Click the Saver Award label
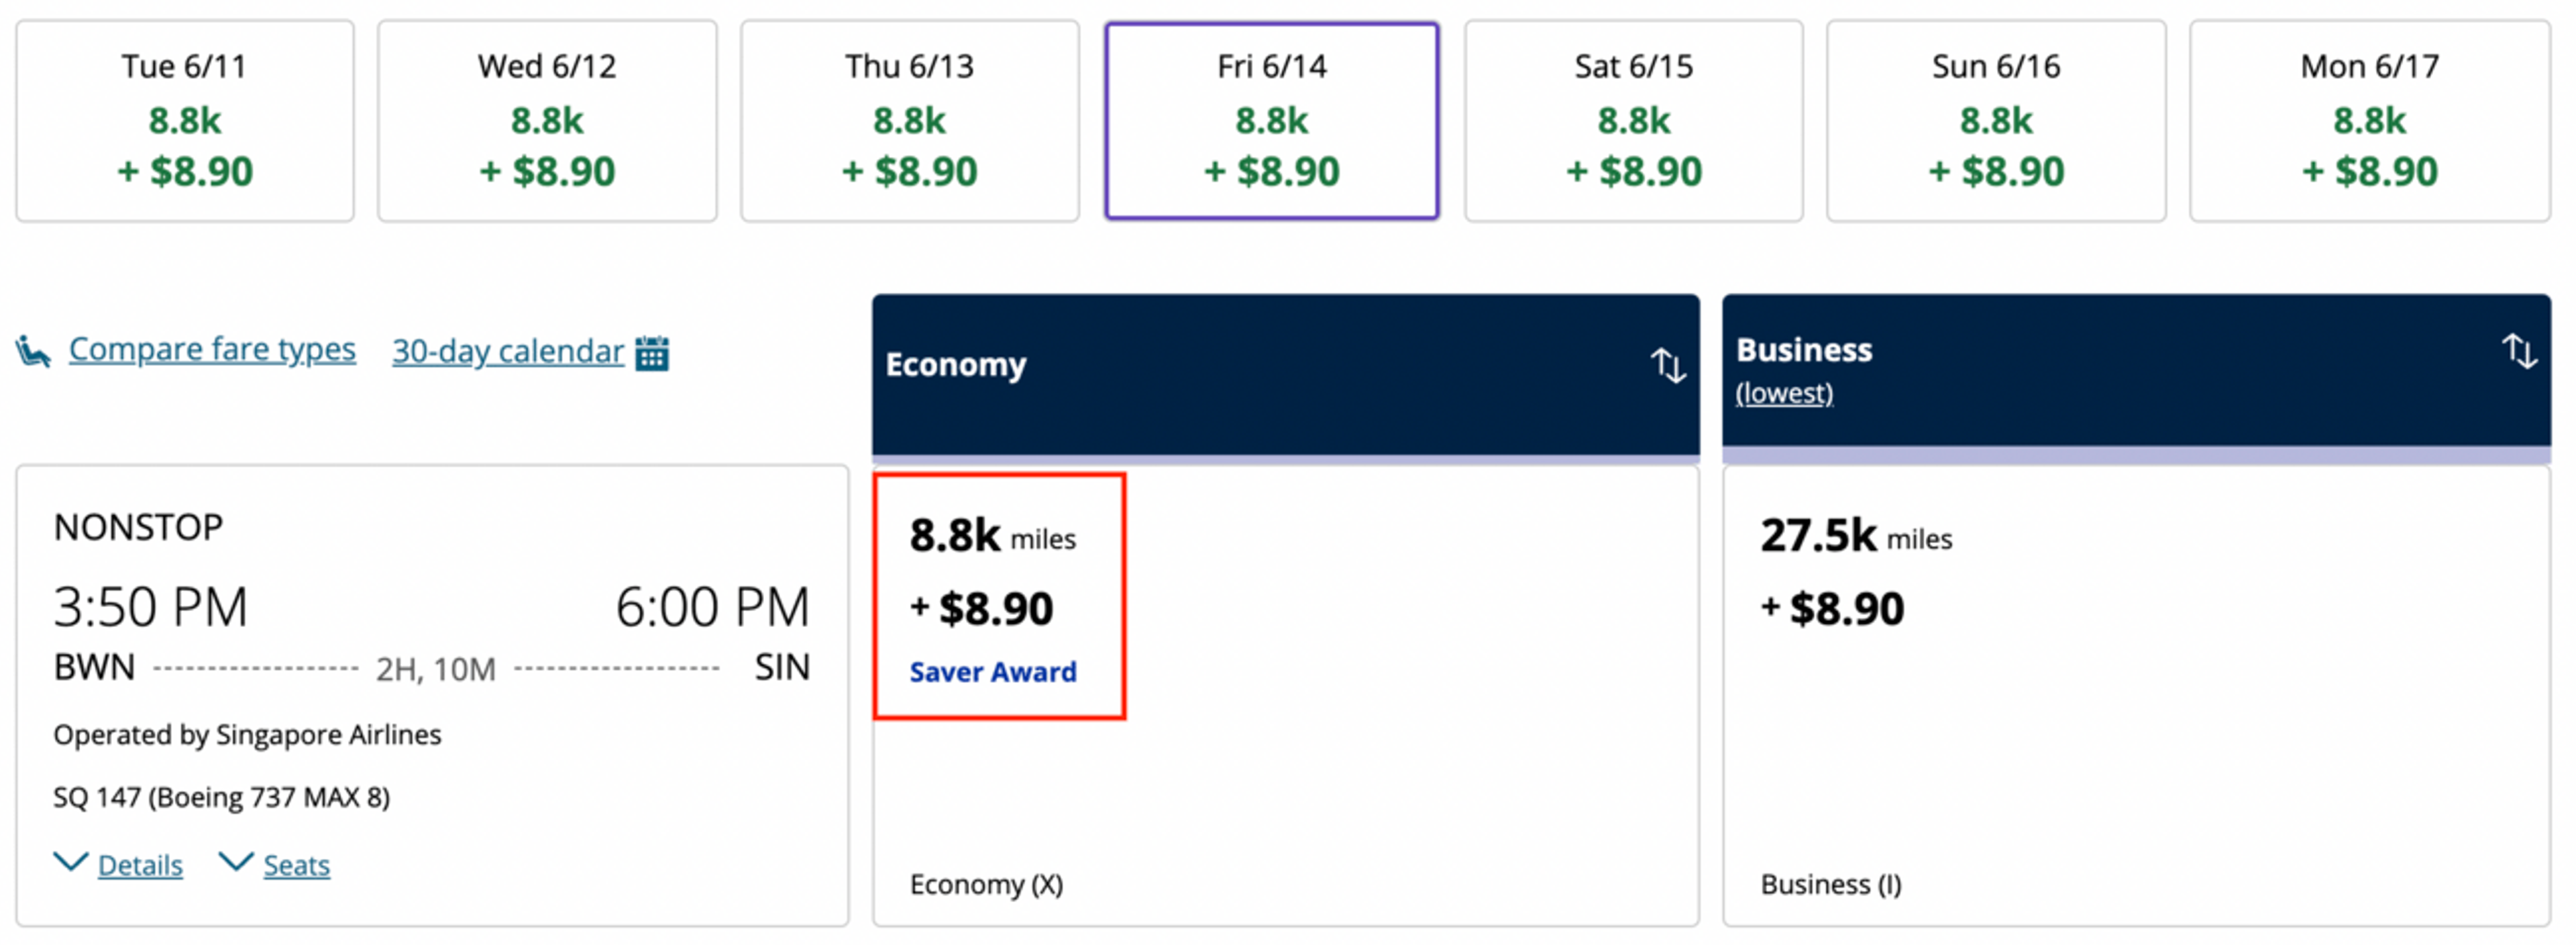This screenshot has width=2576, height=945. point(993,672)
